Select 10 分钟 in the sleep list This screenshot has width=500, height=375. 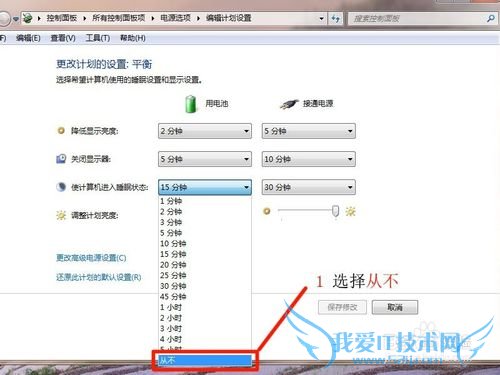coord(205,244)
